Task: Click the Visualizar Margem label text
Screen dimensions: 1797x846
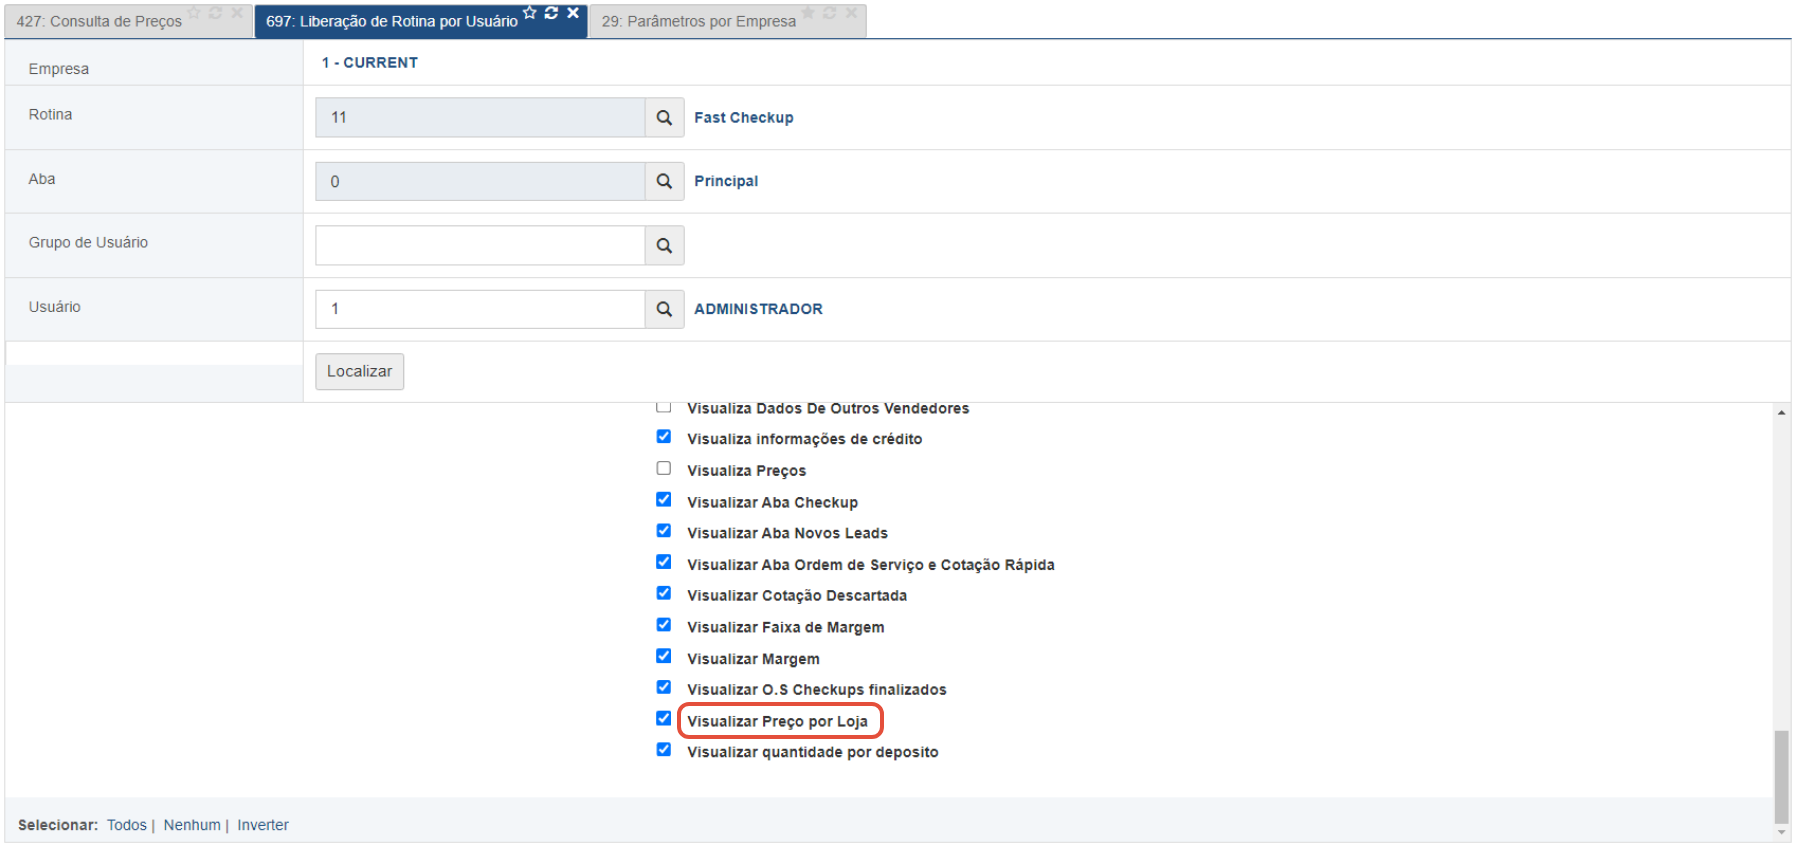Action: tap(754, 659)
